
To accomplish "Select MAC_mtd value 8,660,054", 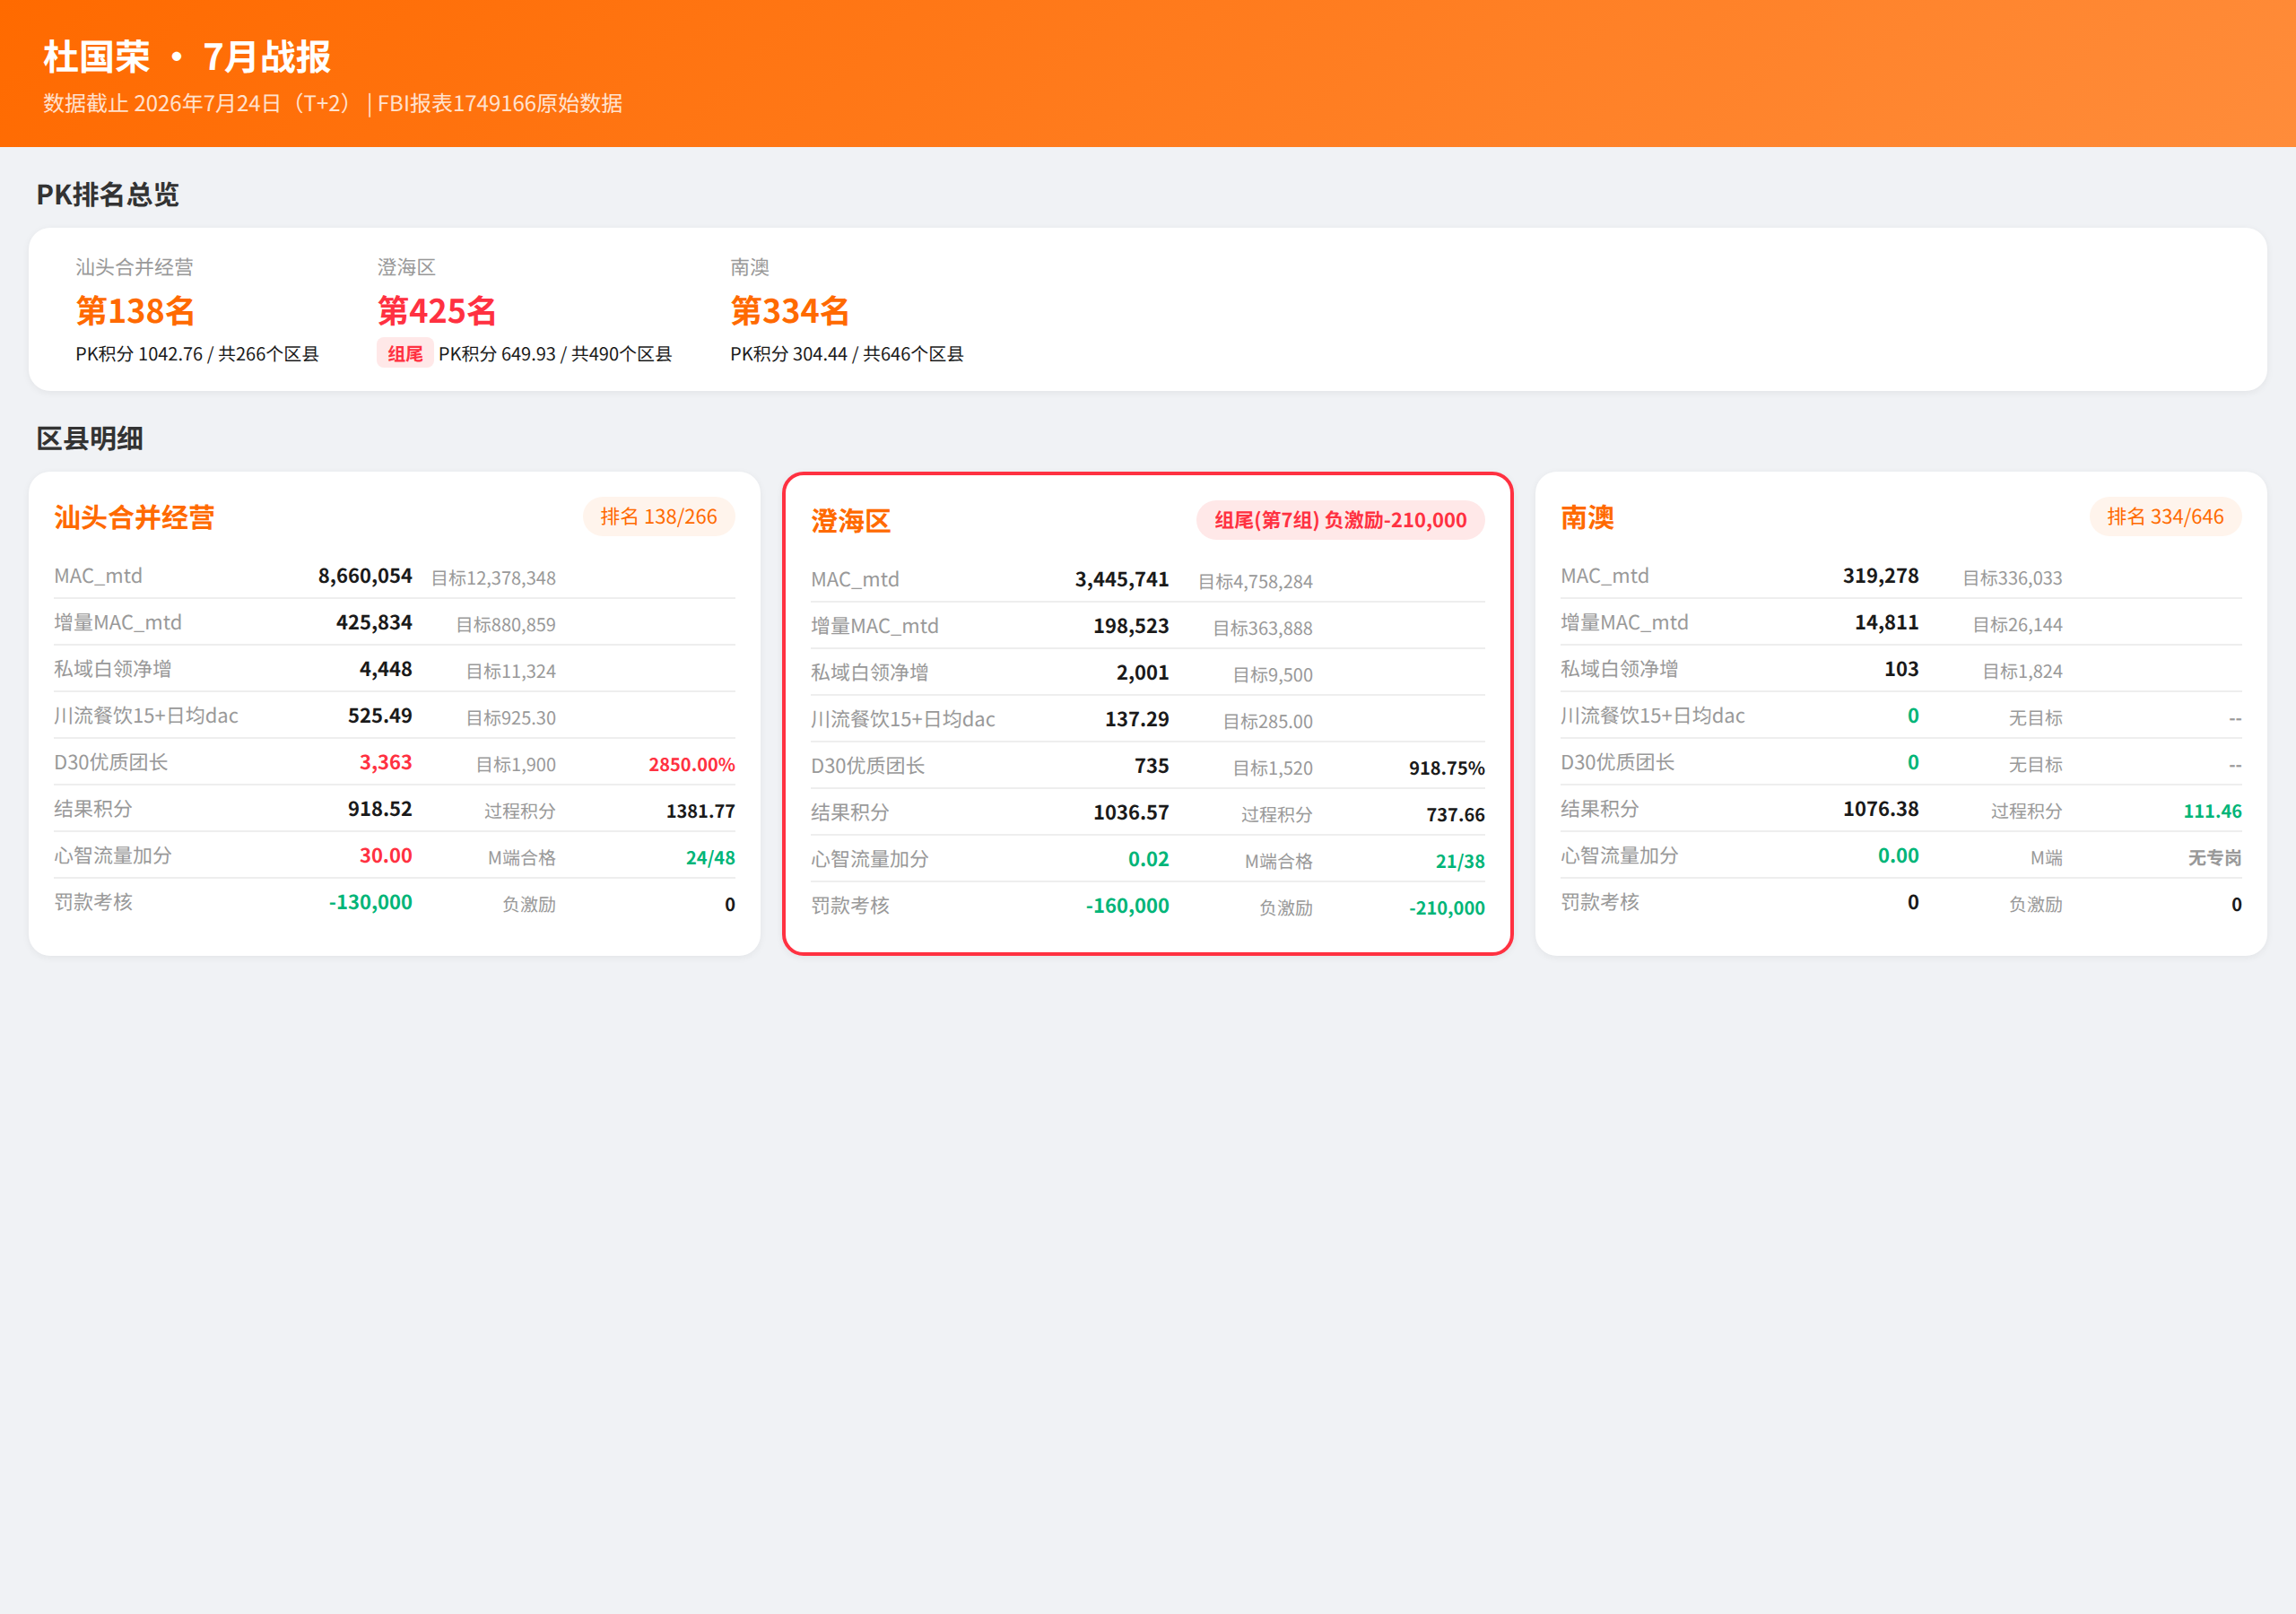I will (365, 576).
